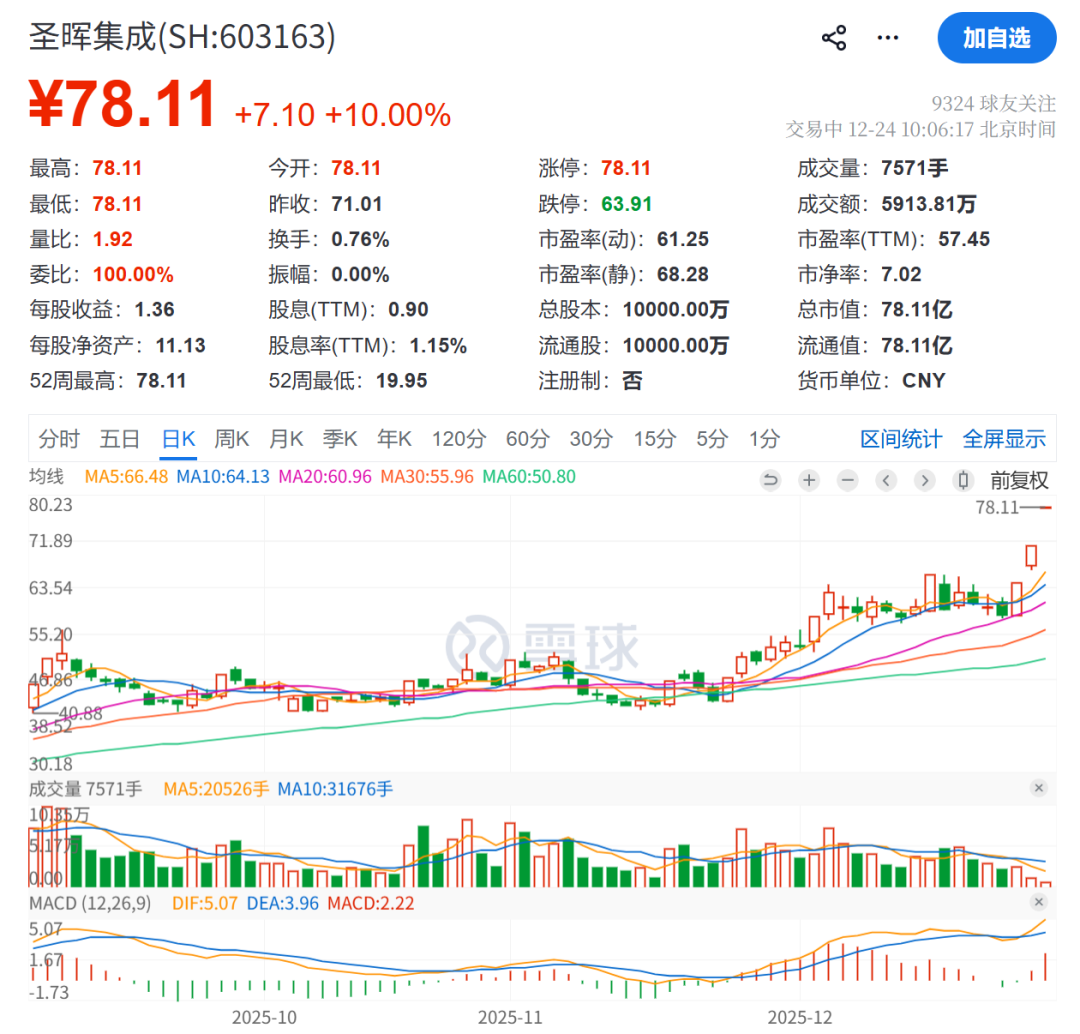Click the reset chart view undo icon
This screenshot has height=1034, width=1080.
coord(769,480)
